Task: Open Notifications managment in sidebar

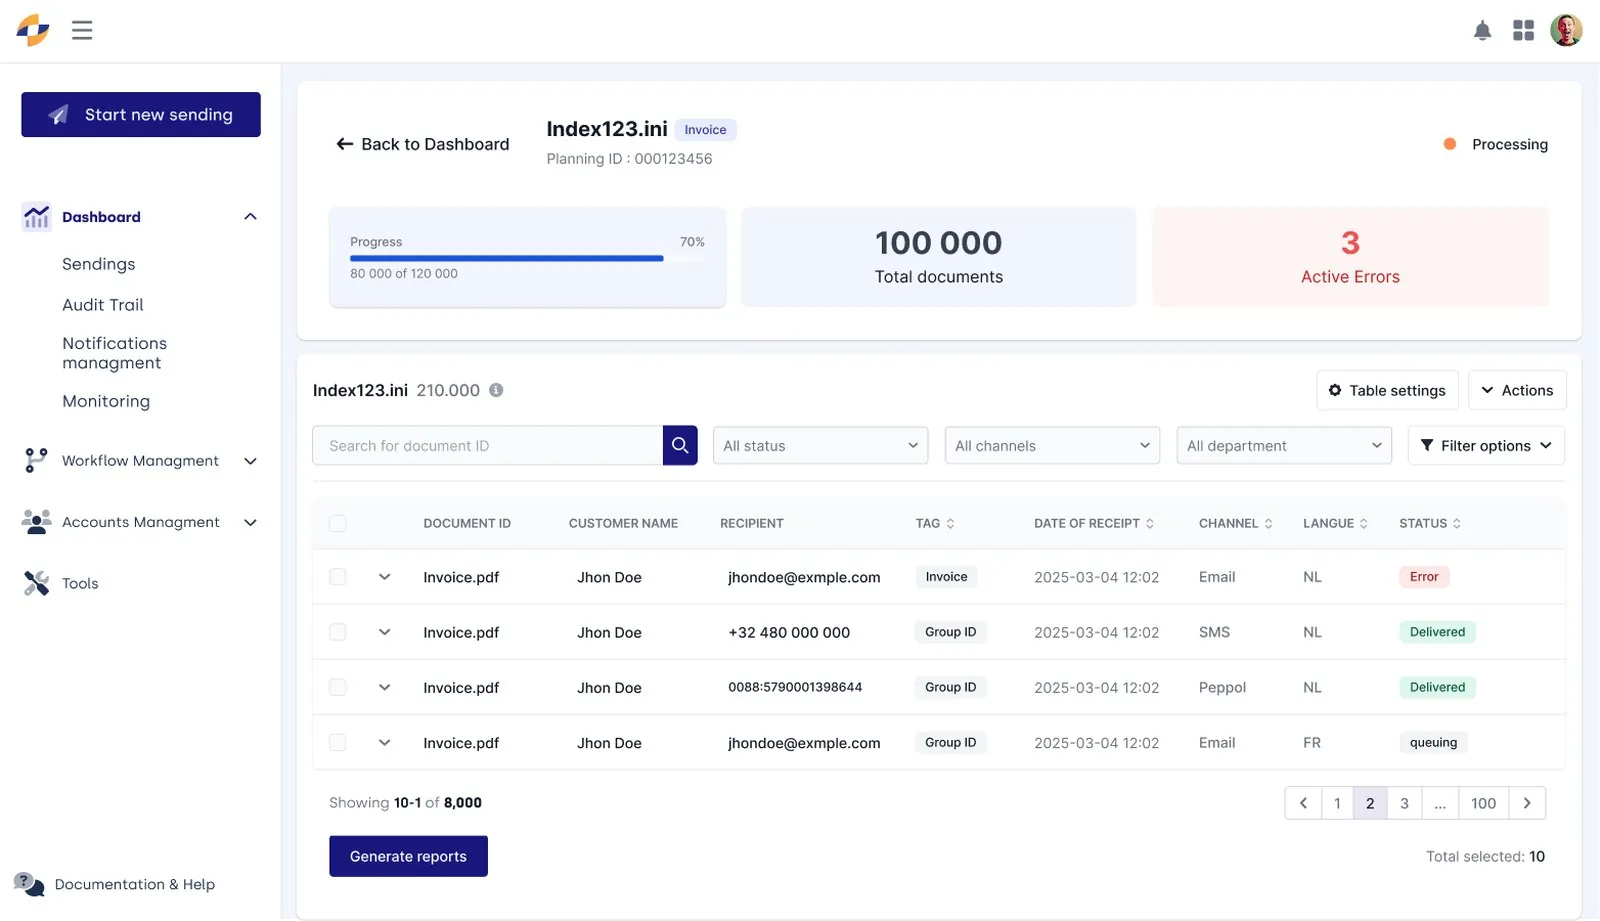Action: [x=114, y=353]
